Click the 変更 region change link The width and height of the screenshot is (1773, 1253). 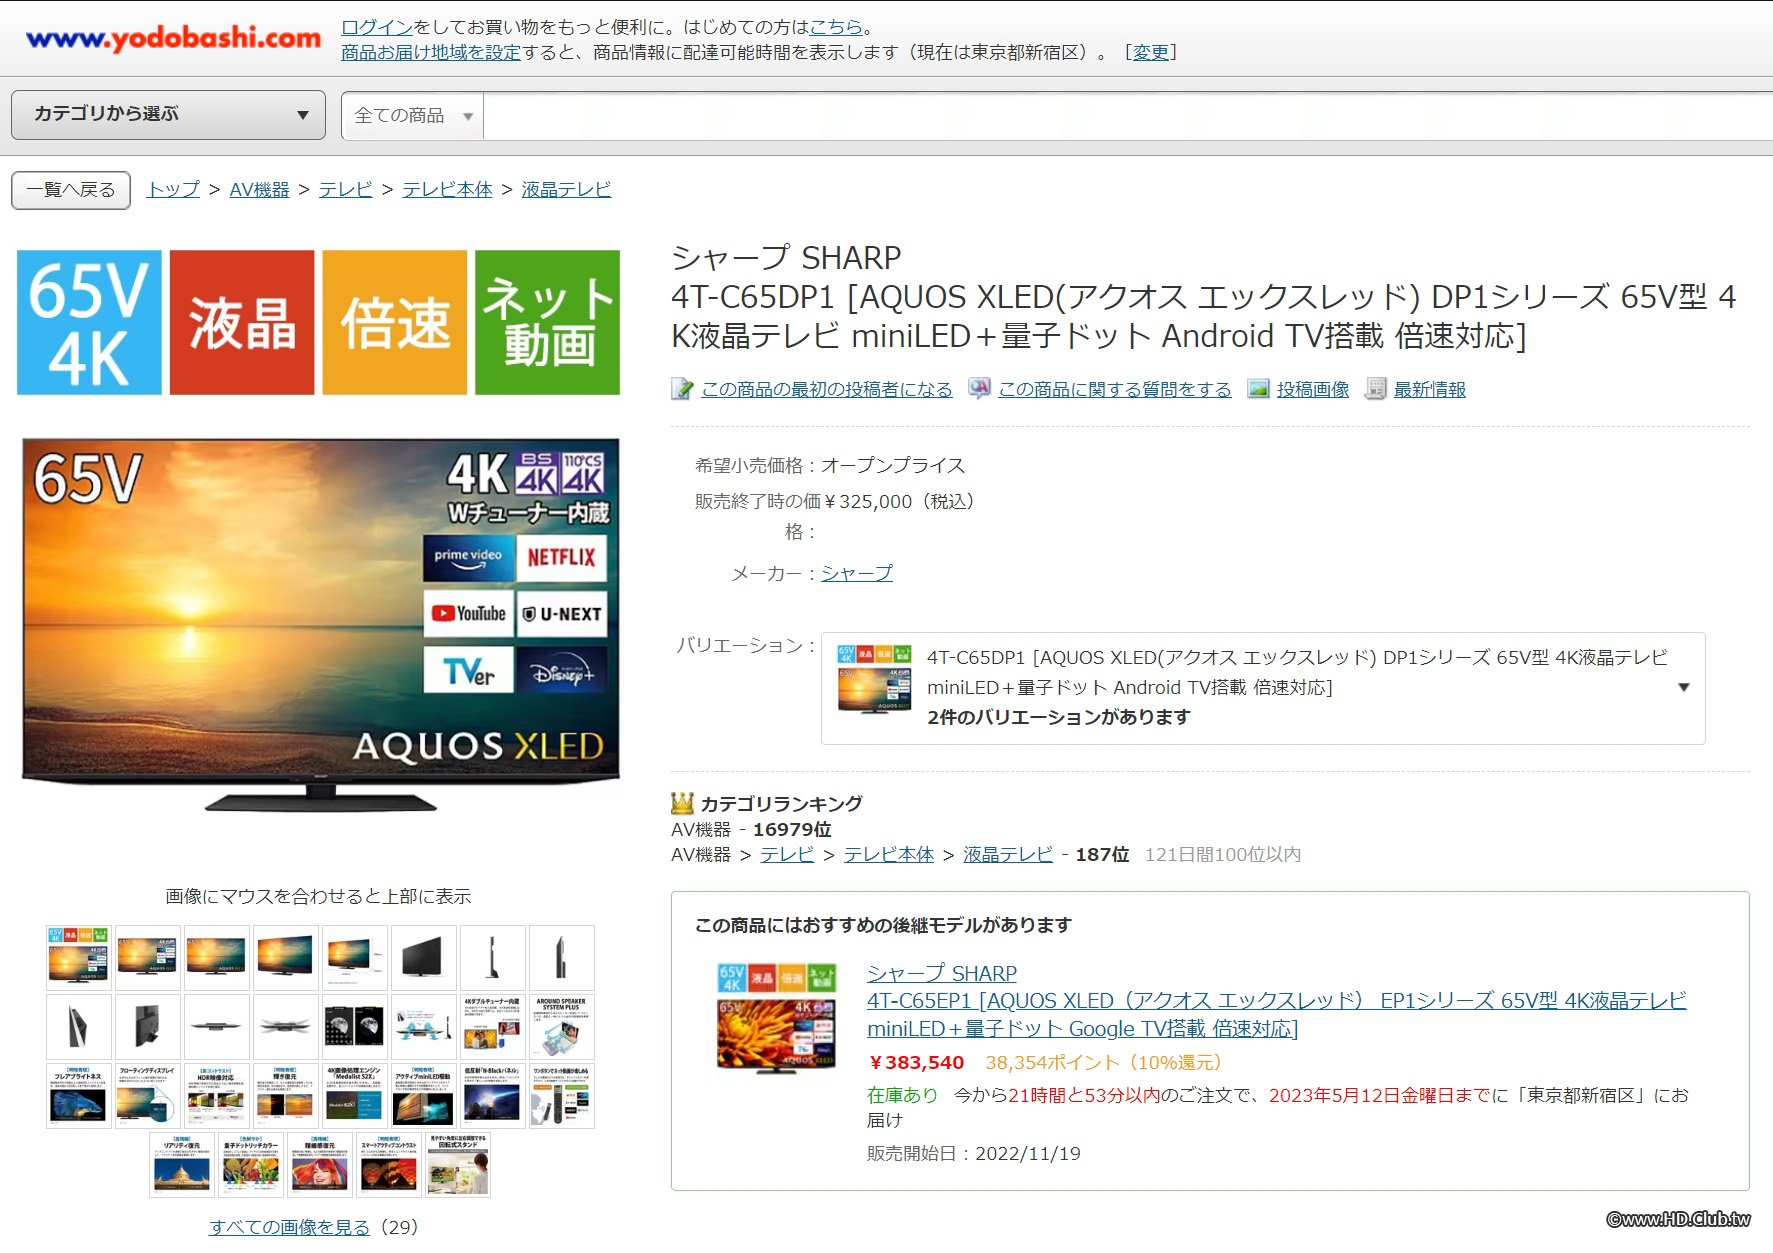[1150, 52]
